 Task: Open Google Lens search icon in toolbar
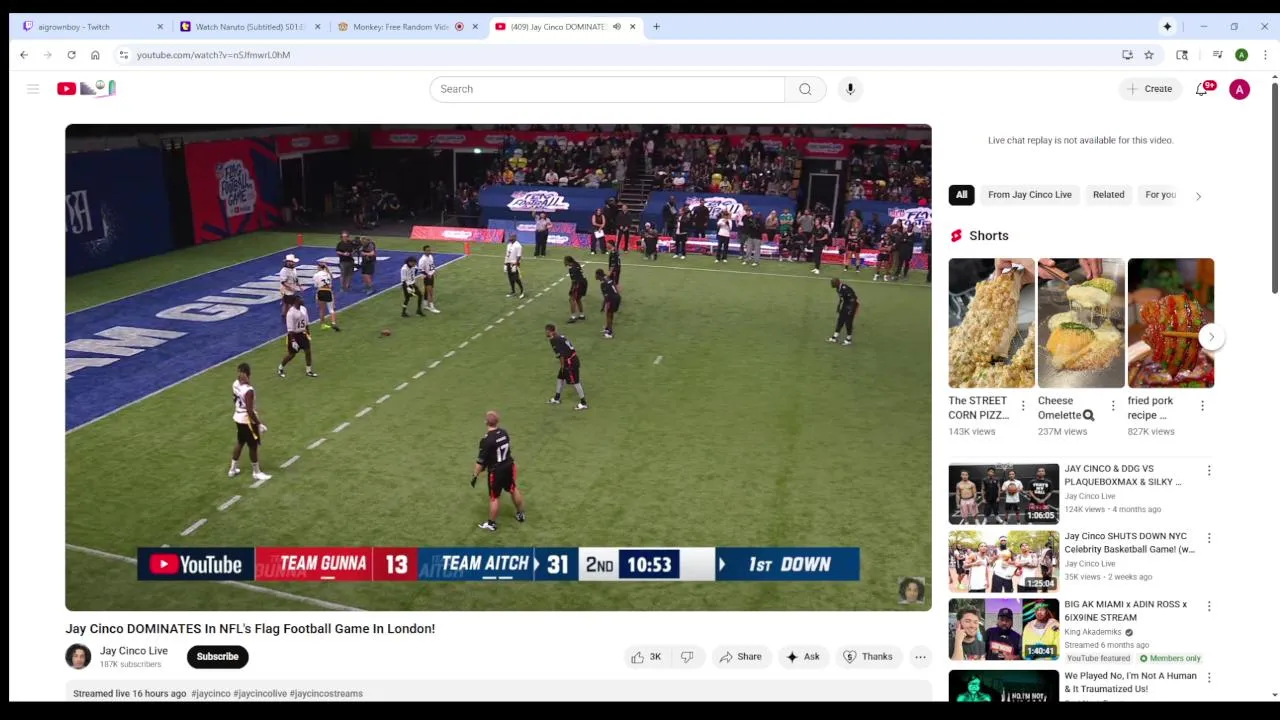[1182, 55]
